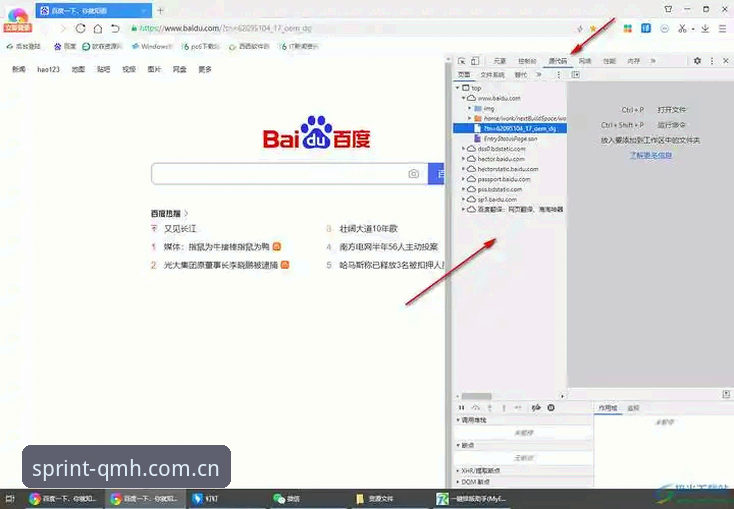Click the step out debugger icon

click(x=504, y=408)
